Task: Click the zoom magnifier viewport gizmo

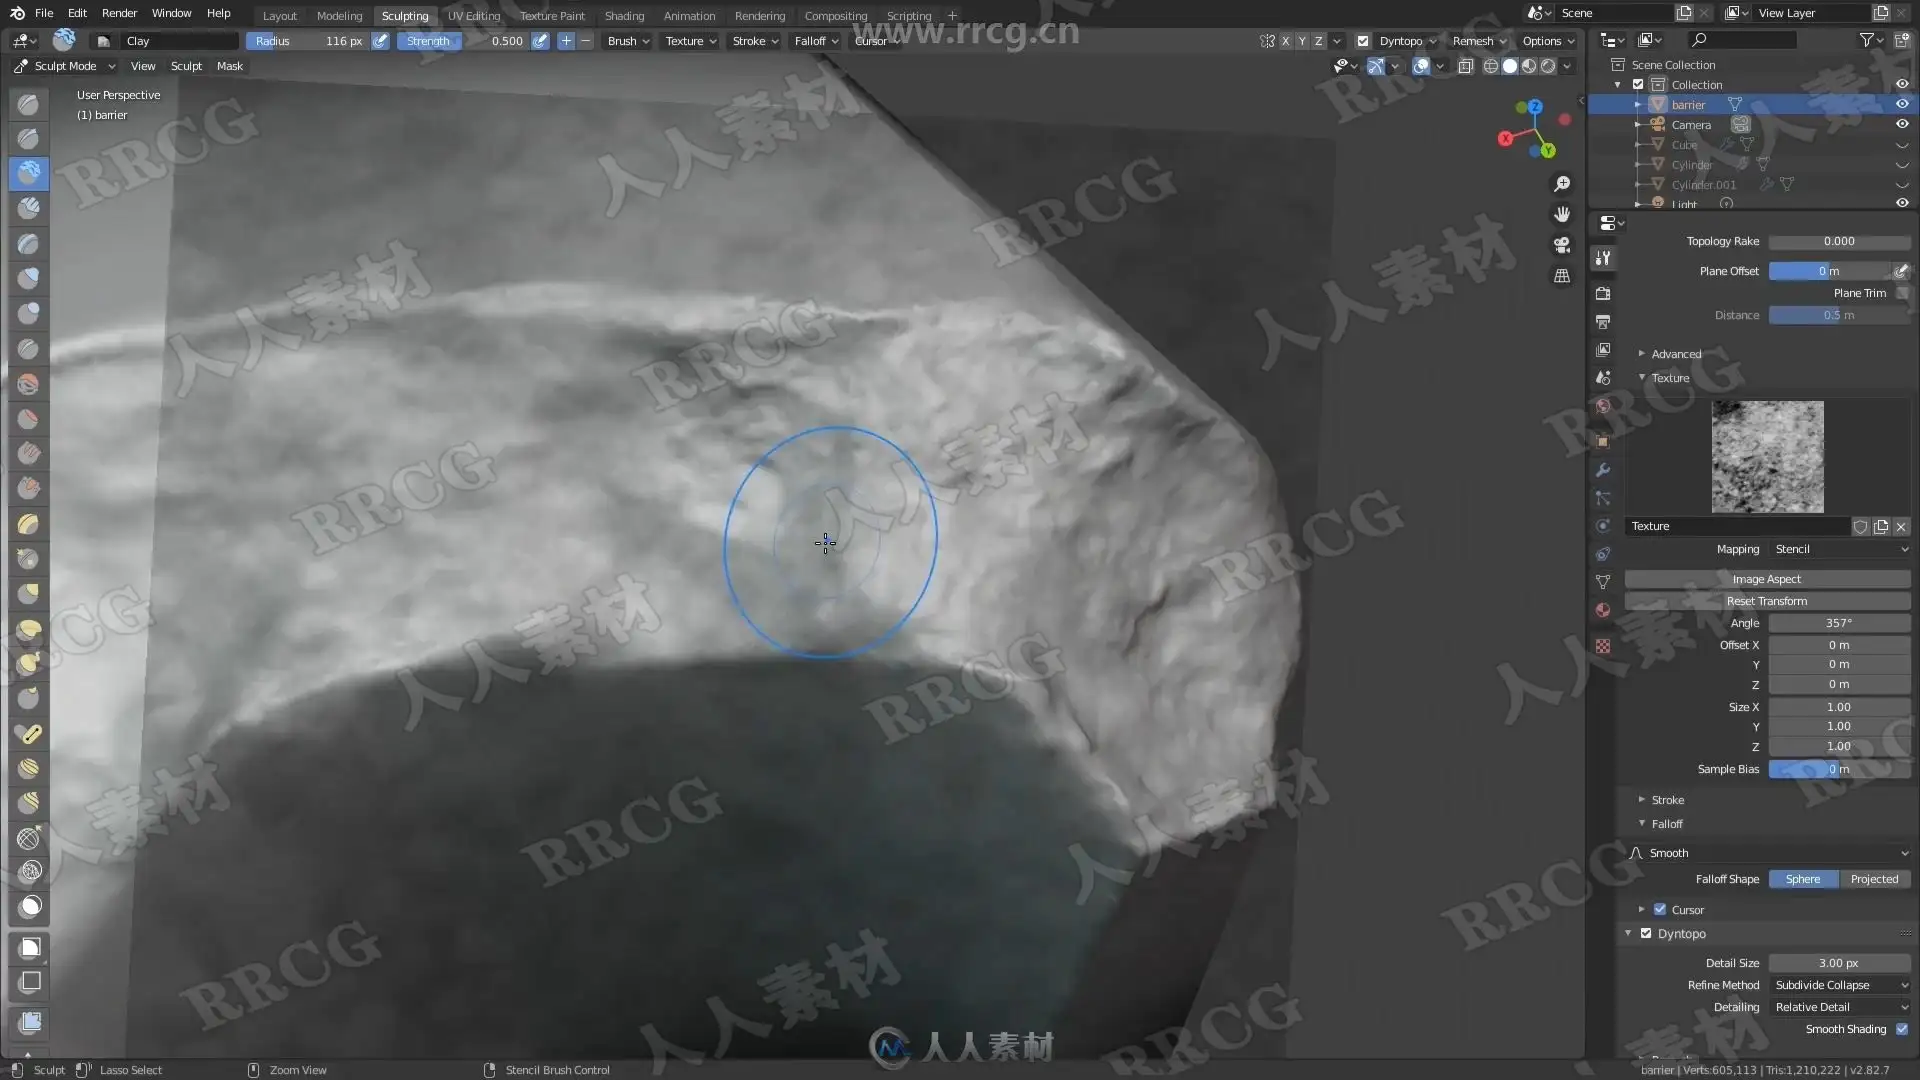Action: click(1561, 184)
